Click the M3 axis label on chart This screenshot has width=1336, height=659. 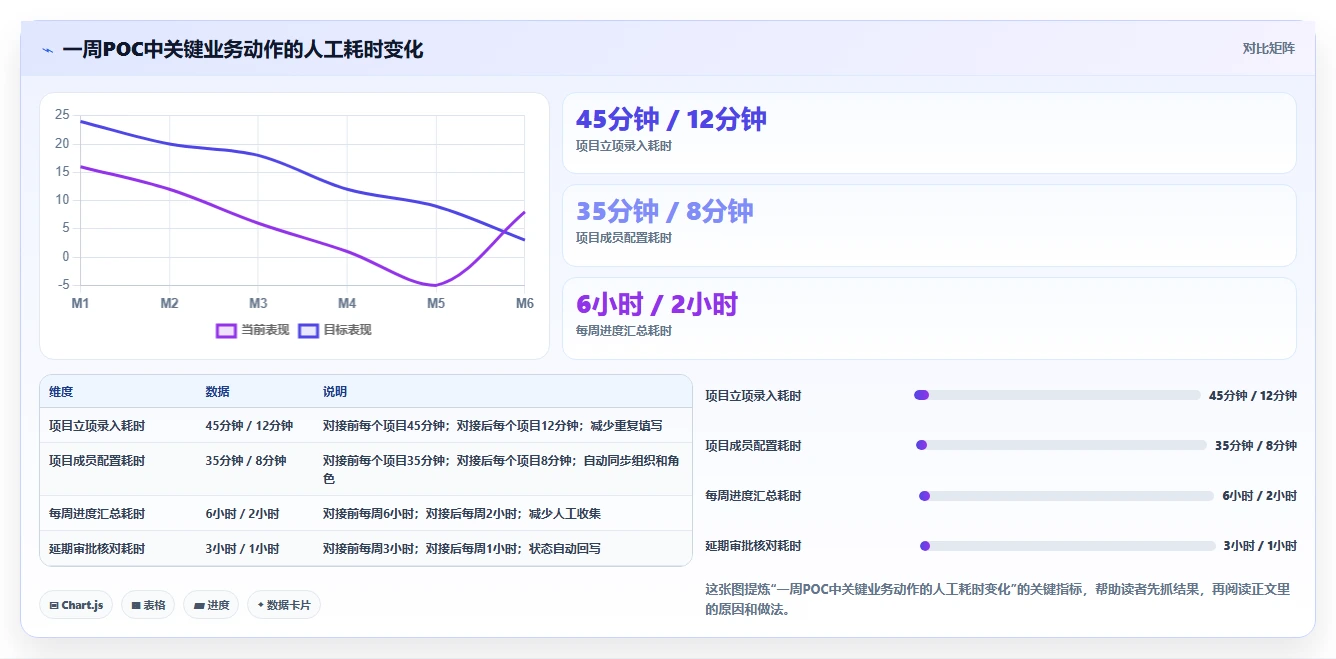tap(258, 303)
